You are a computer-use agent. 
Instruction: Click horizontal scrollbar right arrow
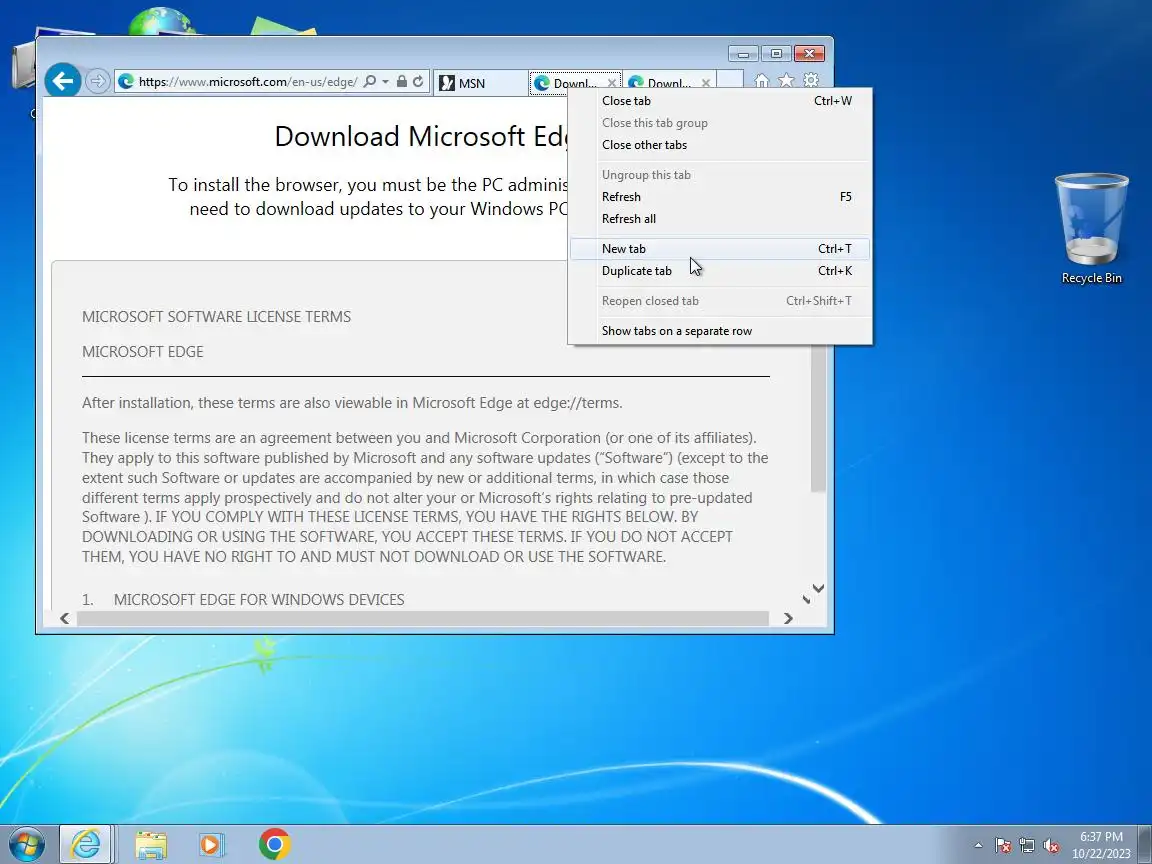click(788, 619)
